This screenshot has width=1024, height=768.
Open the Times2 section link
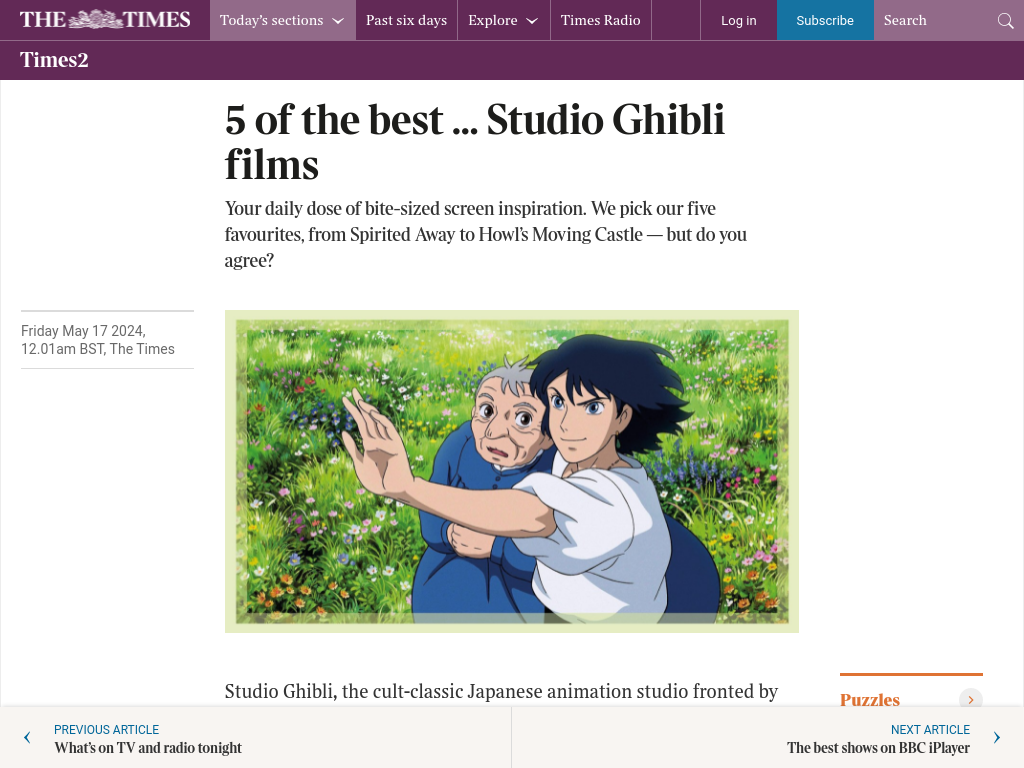click(x=54, y=60)
